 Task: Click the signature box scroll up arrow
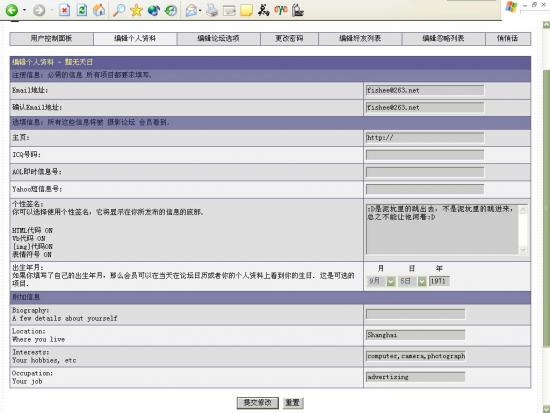pos(523,210)
